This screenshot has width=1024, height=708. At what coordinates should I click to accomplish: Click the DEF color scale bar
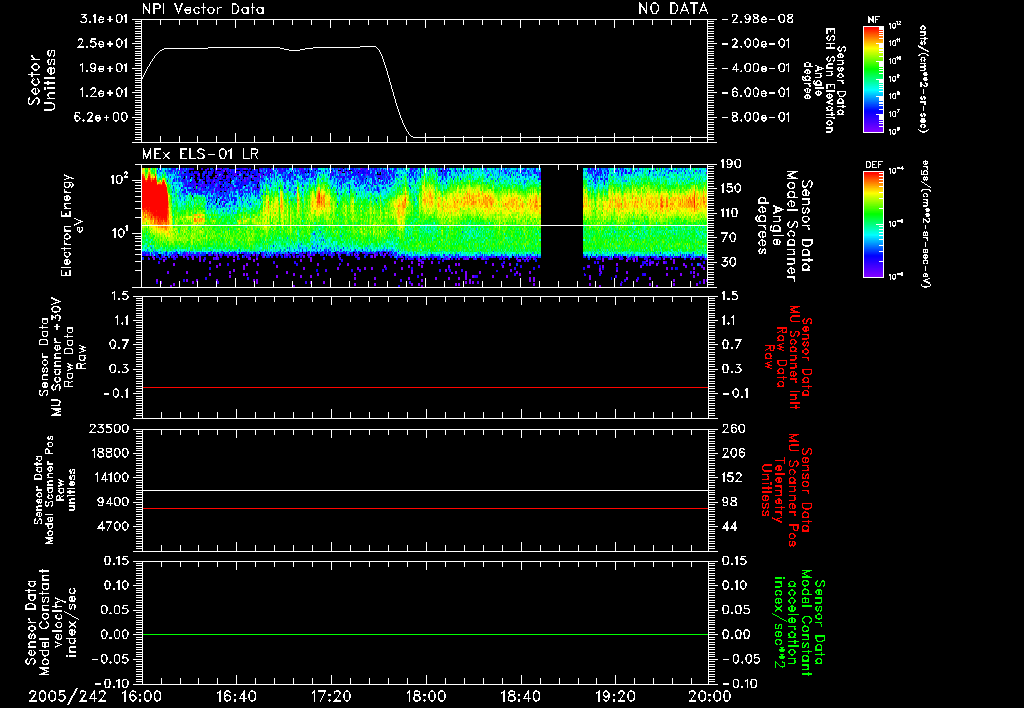(874, 224)
